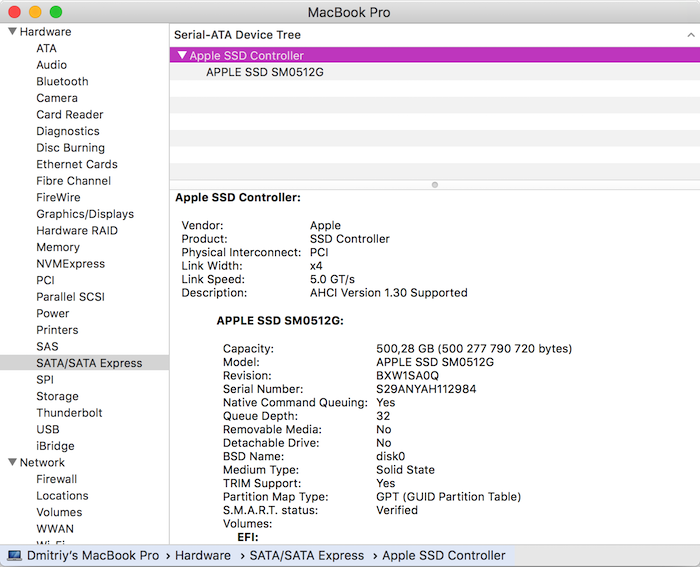Screen dimensions: 700x567
Task: Click the Medium Type value Solid State
Action: point(405,470)
